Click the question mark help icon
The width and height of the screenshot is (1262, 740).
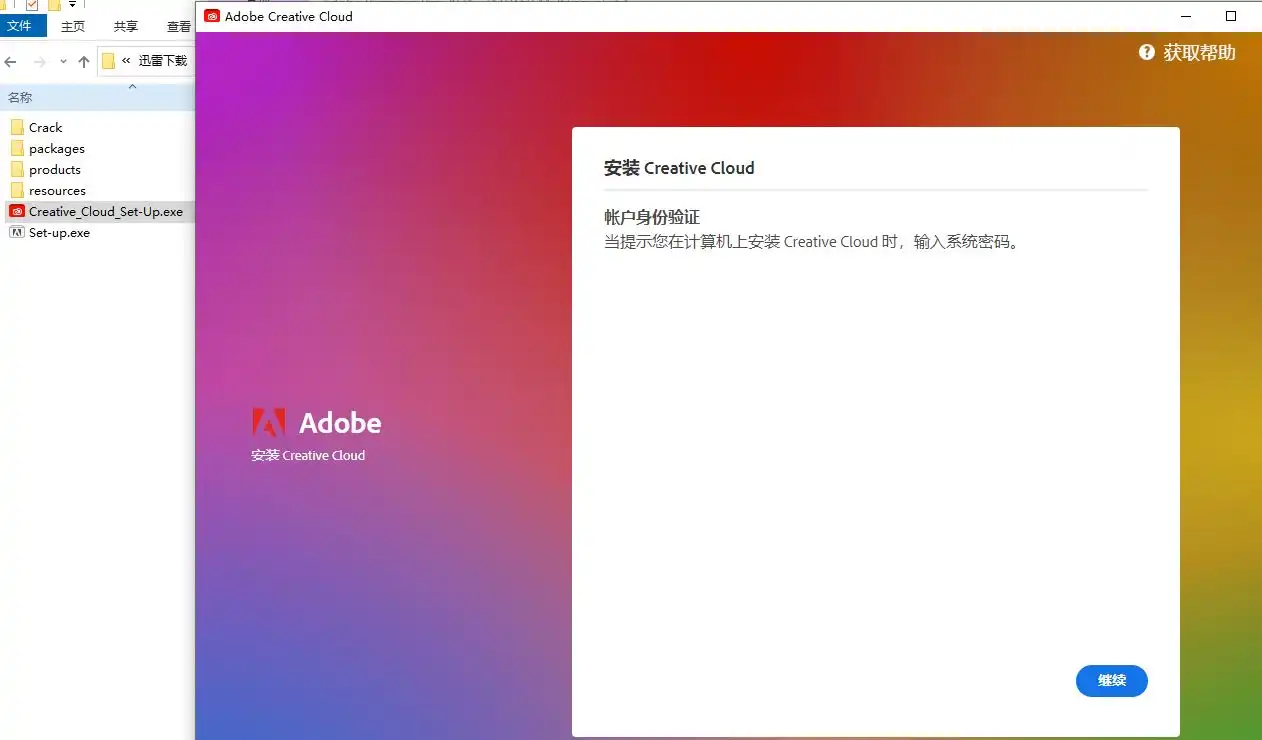tap(1147, 52)
